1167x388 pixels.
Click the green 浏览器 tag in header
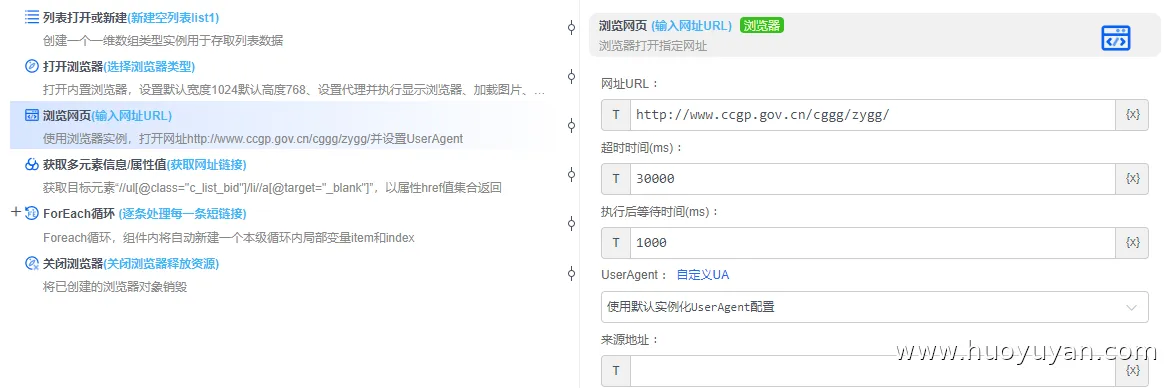pos(762,25)
